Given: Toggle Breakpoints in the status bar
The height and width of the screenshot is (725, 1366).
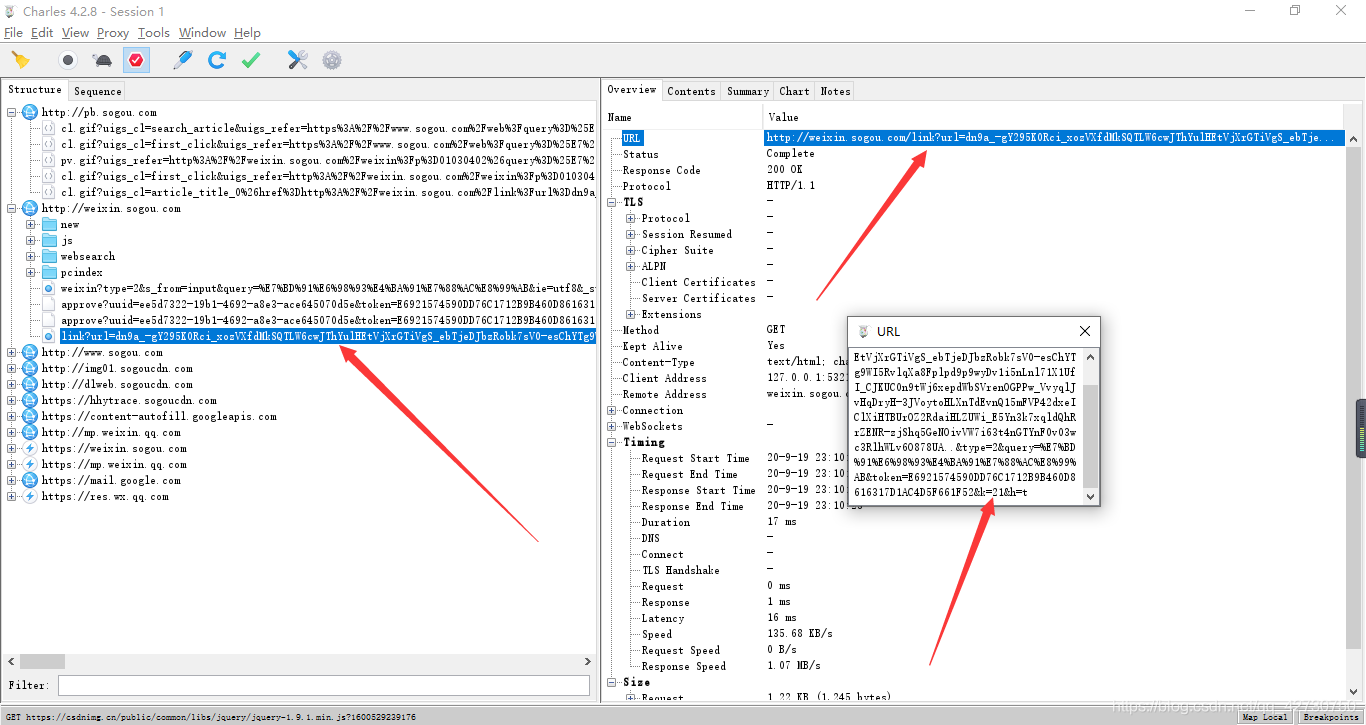Looking at the screenshot, I should [1331, 717].
